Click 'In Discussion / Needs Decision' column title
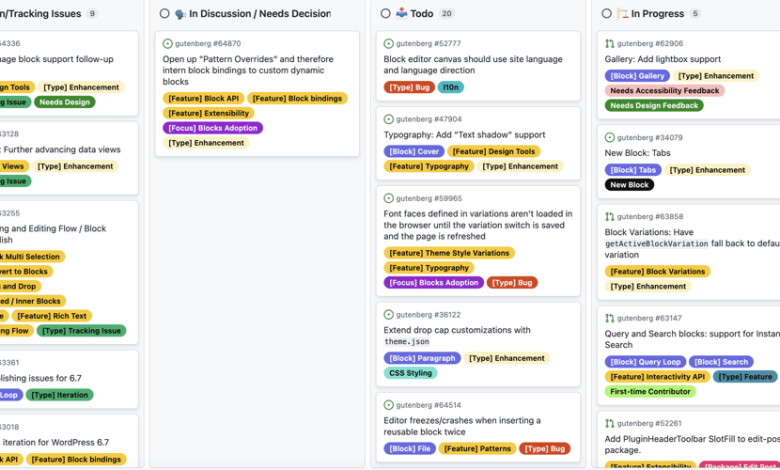 tap(260, 14)
